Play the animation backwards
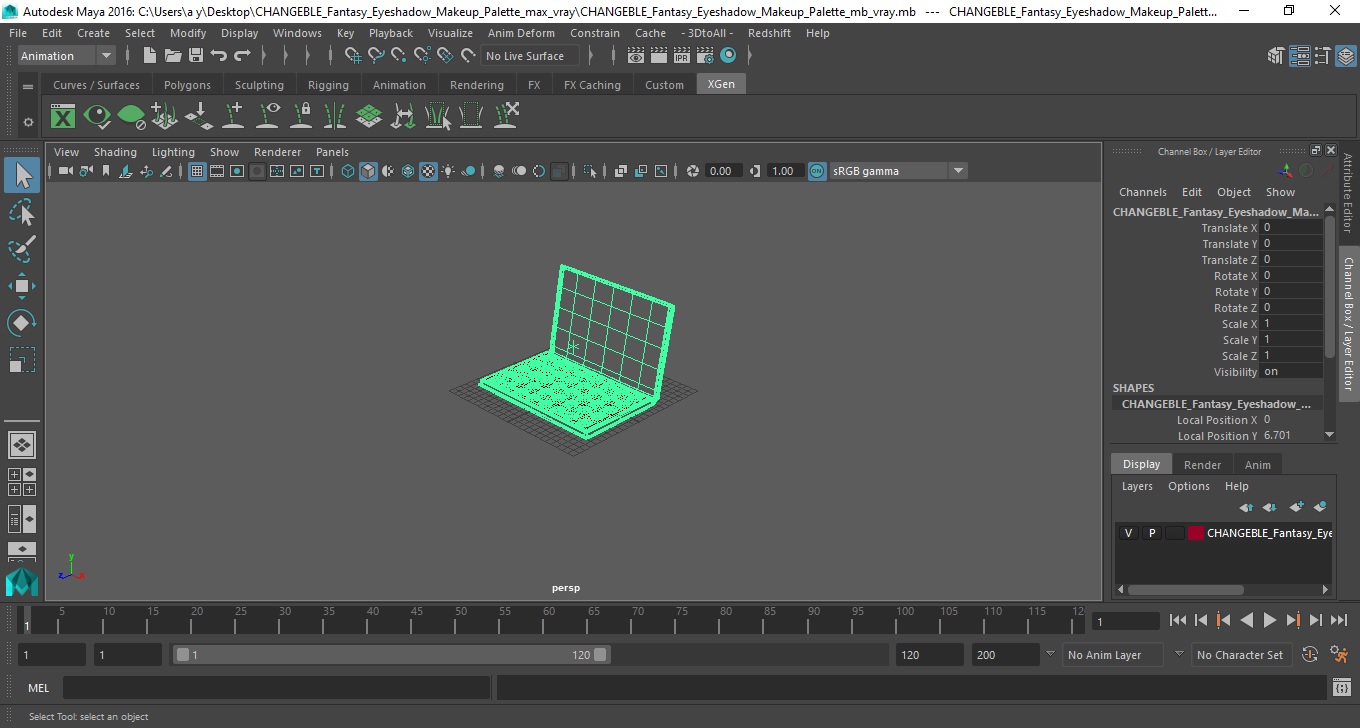 (1246, 620)
